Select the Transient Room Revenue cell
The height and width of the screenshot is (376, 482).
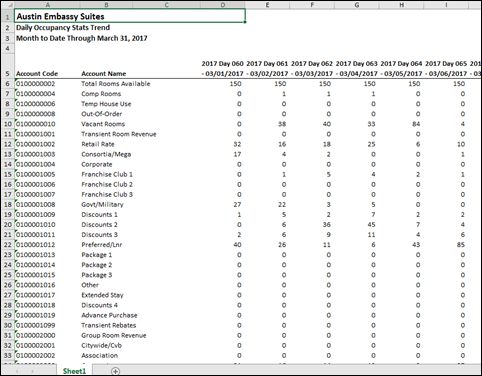(119, 134)
